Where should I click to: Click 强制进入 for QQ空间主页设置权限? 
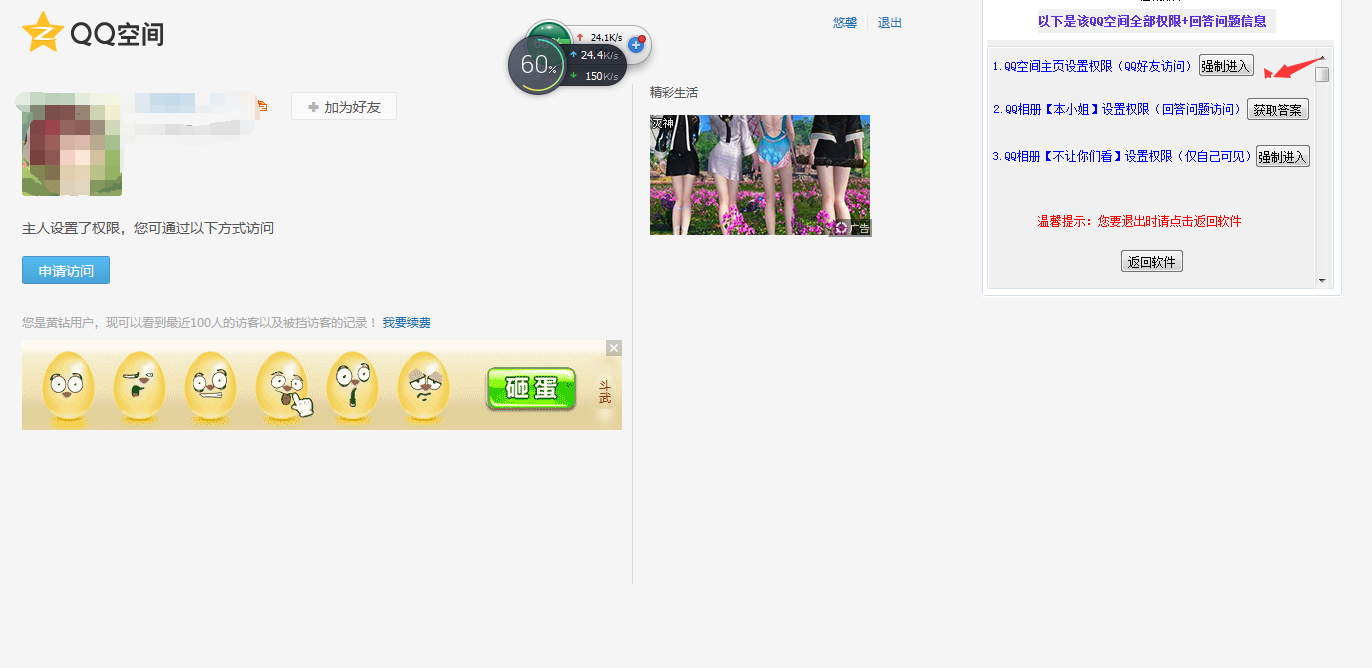pyautogui.click(x=1226, y=66)
